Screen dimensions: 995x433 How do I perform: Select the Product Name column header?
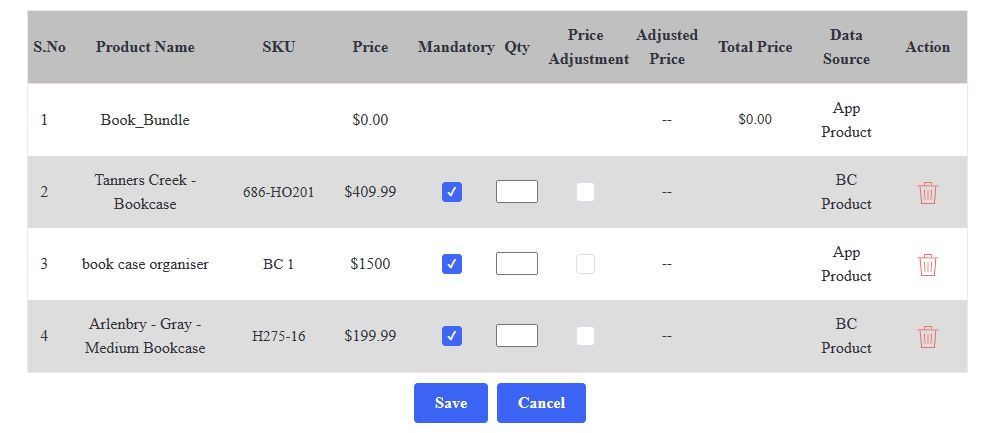click(145, 47)
